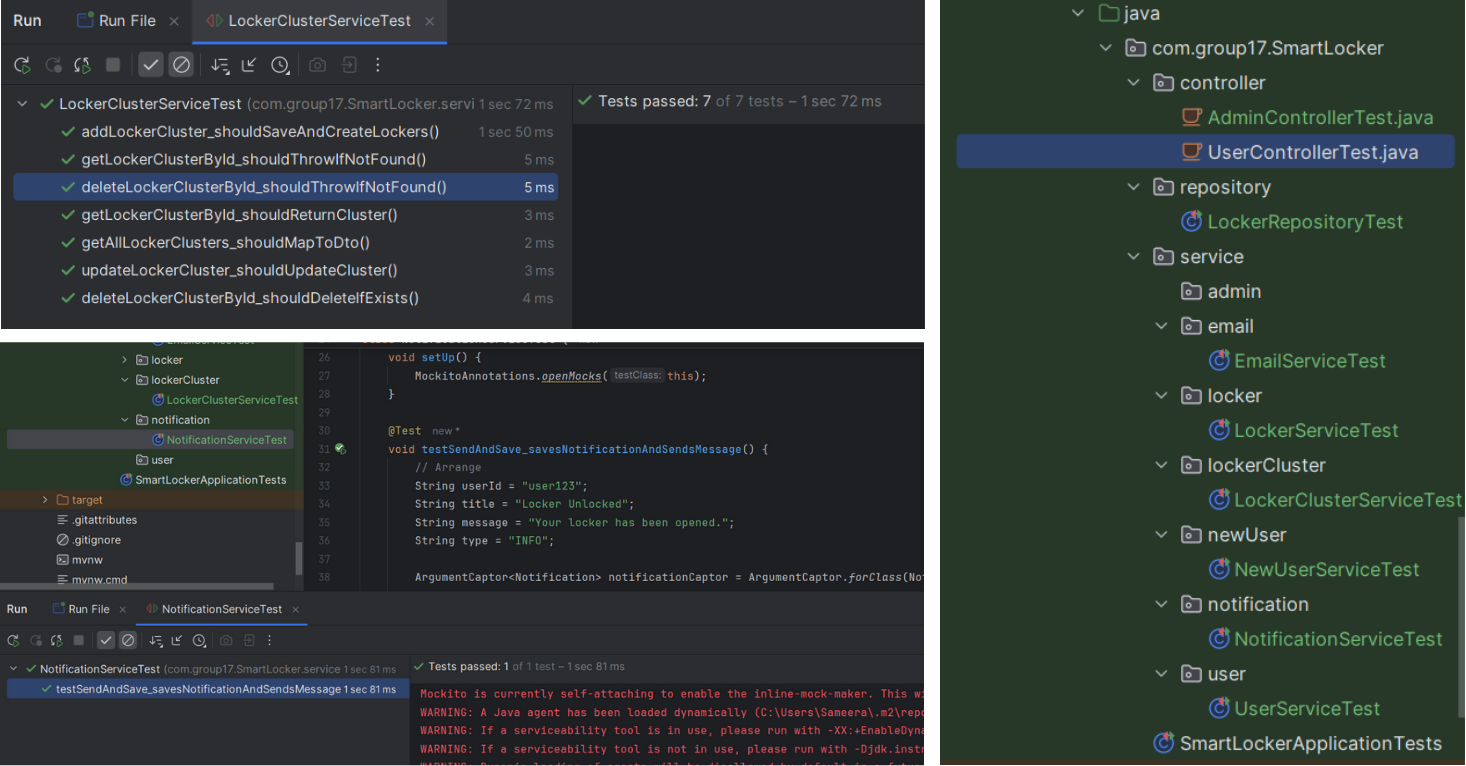This screenshot has width=1466, height=766.
Task: Click gutter run icon on editor line 31
Action: coord(341,449)
